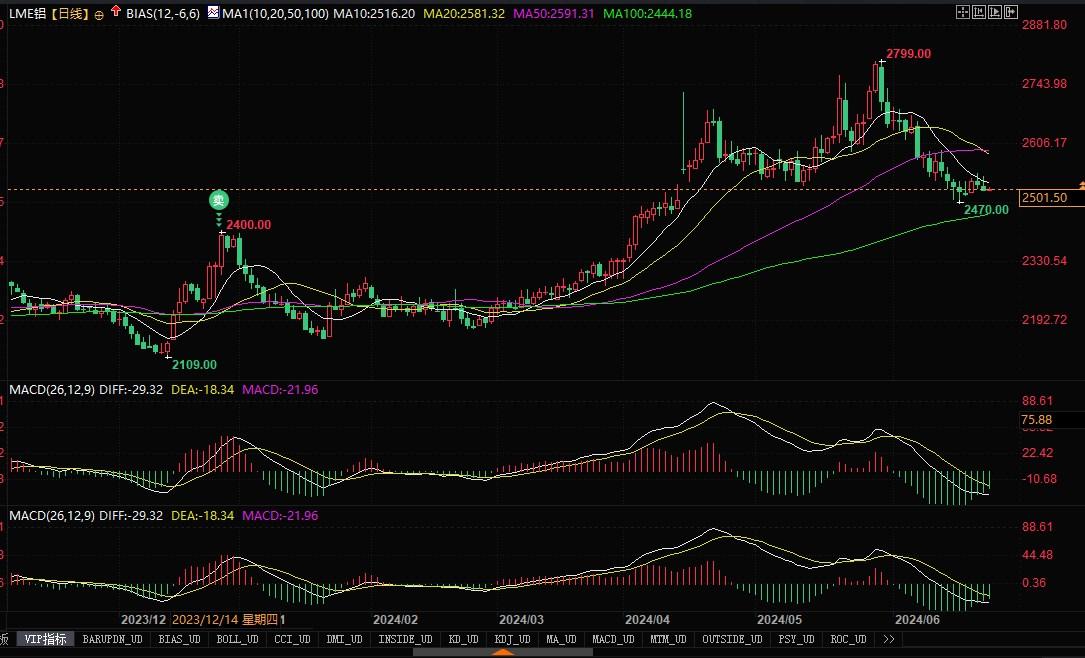Image resolution: width=1085 pixels, height=658 pixels.
Task: Click the play-forward axis icon
Action: [995, 12]
